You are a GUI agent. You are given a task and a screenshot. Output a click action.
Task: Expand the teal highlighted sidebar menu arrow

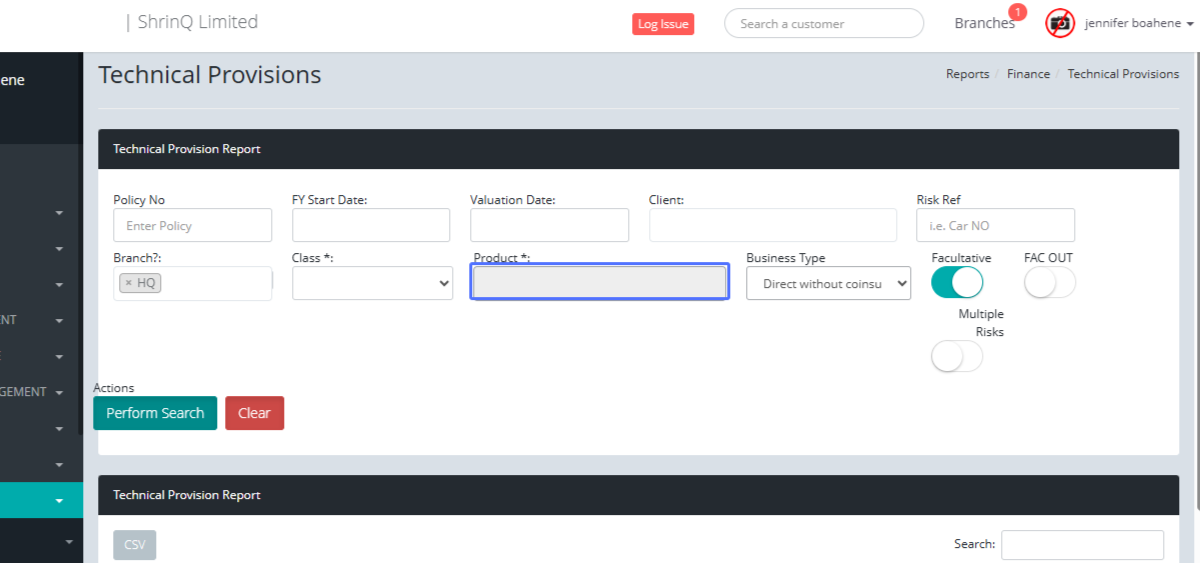coord(59,500)
